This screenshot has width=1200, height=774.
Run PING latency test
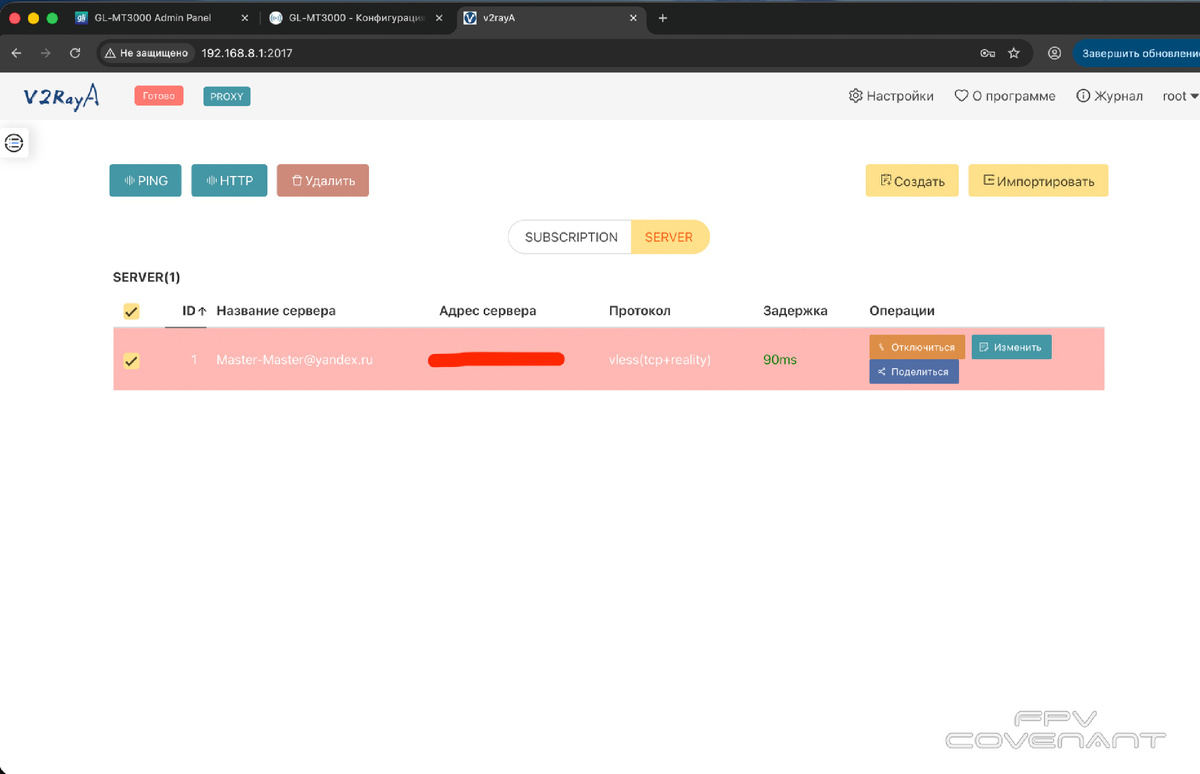[145, 181]
